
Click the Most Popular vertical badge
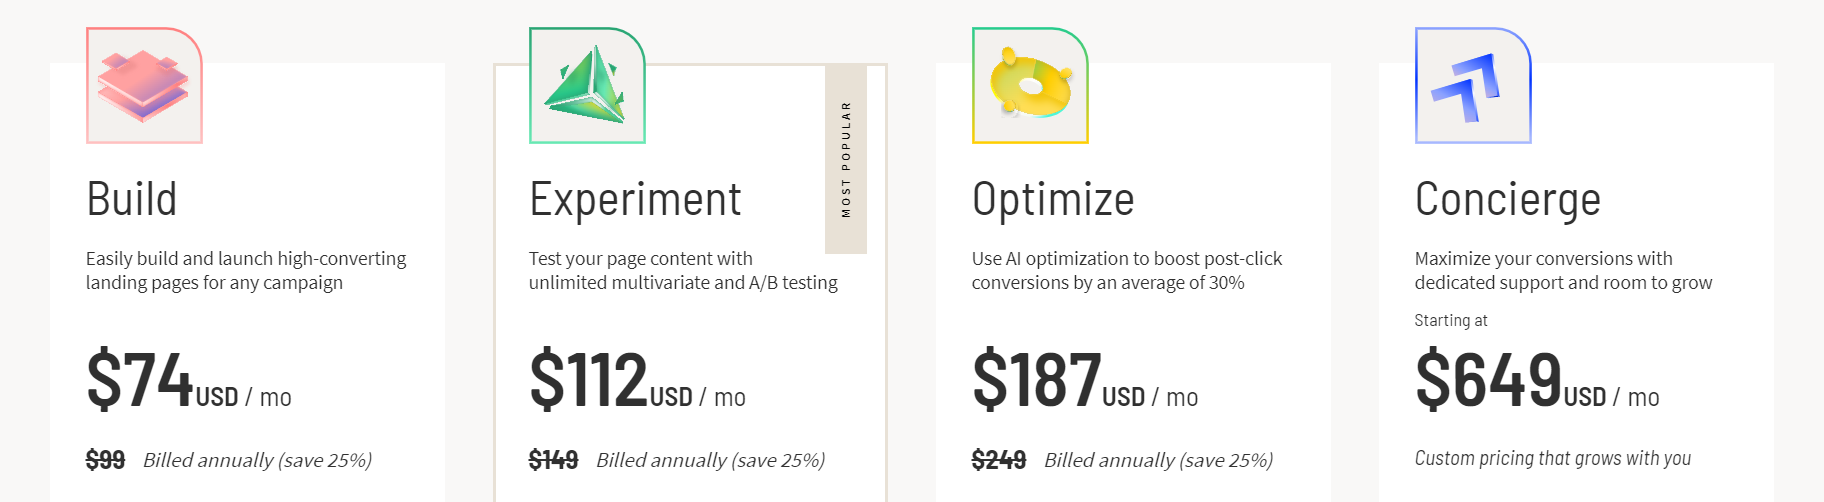(x=846, y=160)
